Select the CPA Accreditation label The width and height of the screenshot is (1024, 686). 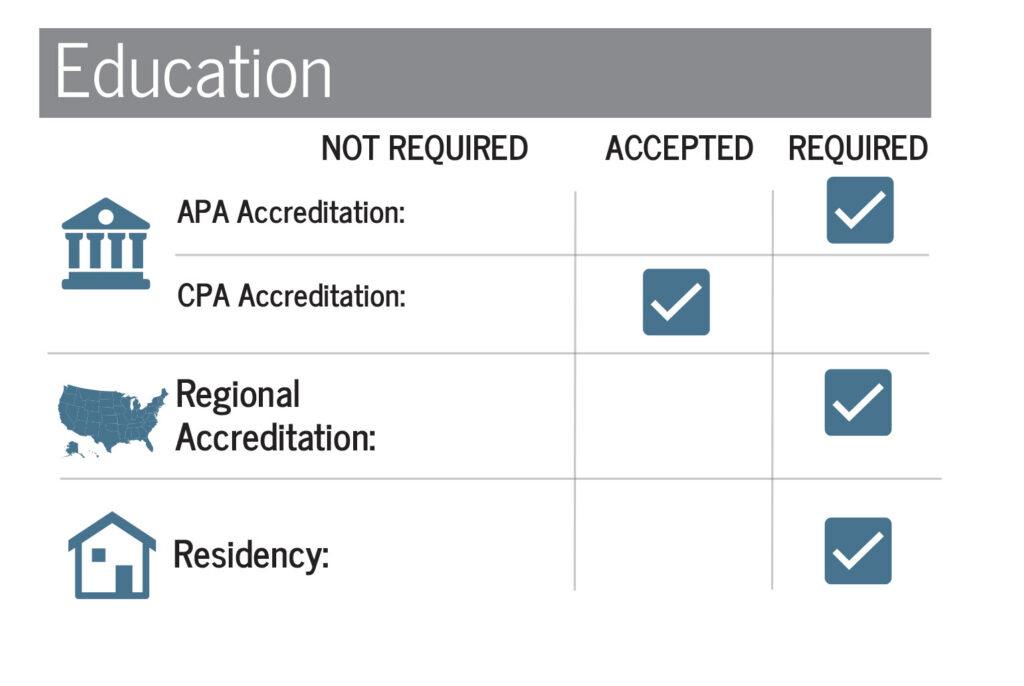pyautogui.click(x=291, y=296)
